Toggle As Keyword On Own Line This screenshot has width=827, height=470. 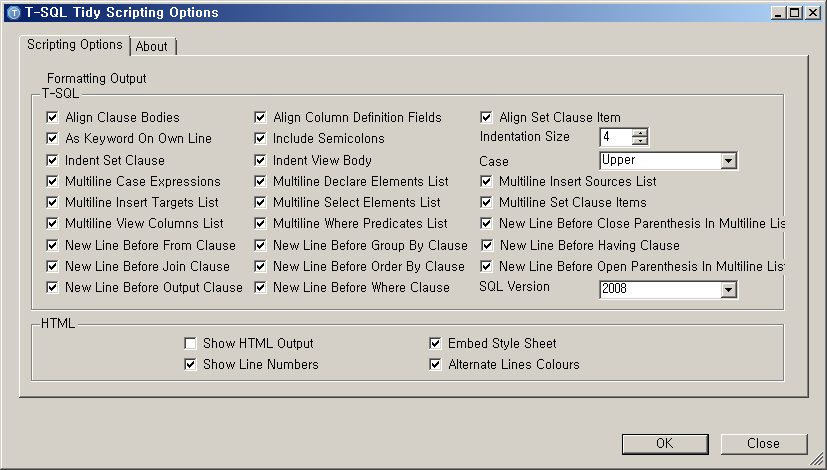coord(52,138)
